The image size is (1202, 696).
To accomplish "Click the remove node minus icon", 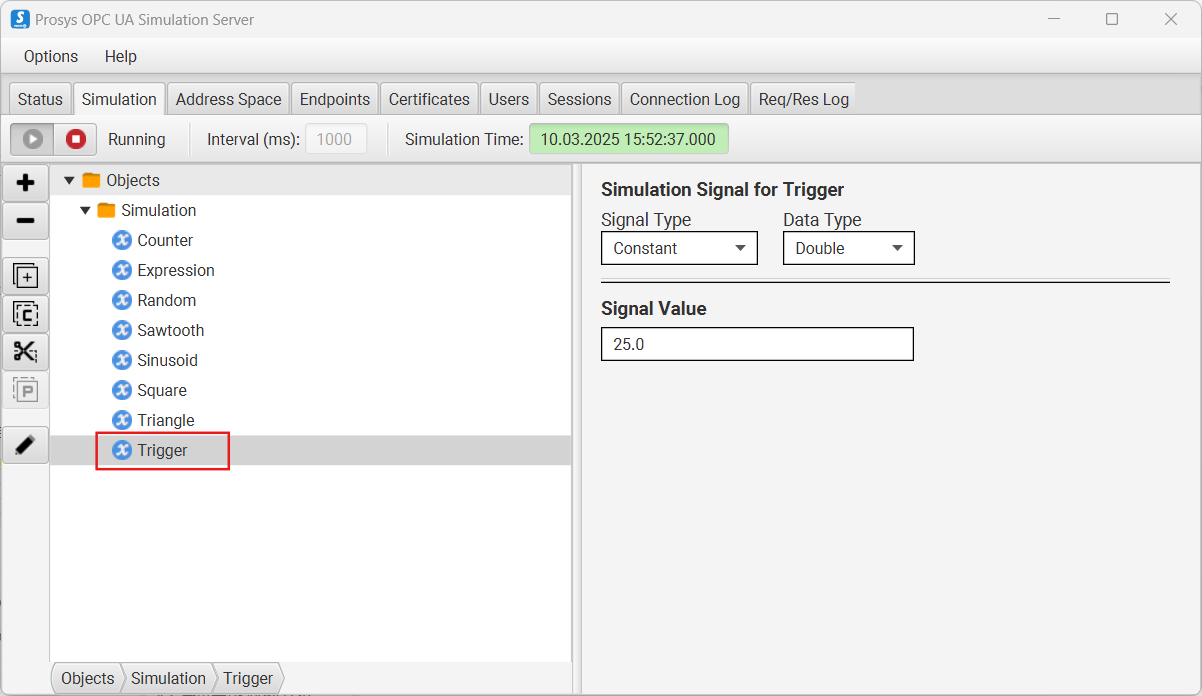I will (x=26, y=221).
